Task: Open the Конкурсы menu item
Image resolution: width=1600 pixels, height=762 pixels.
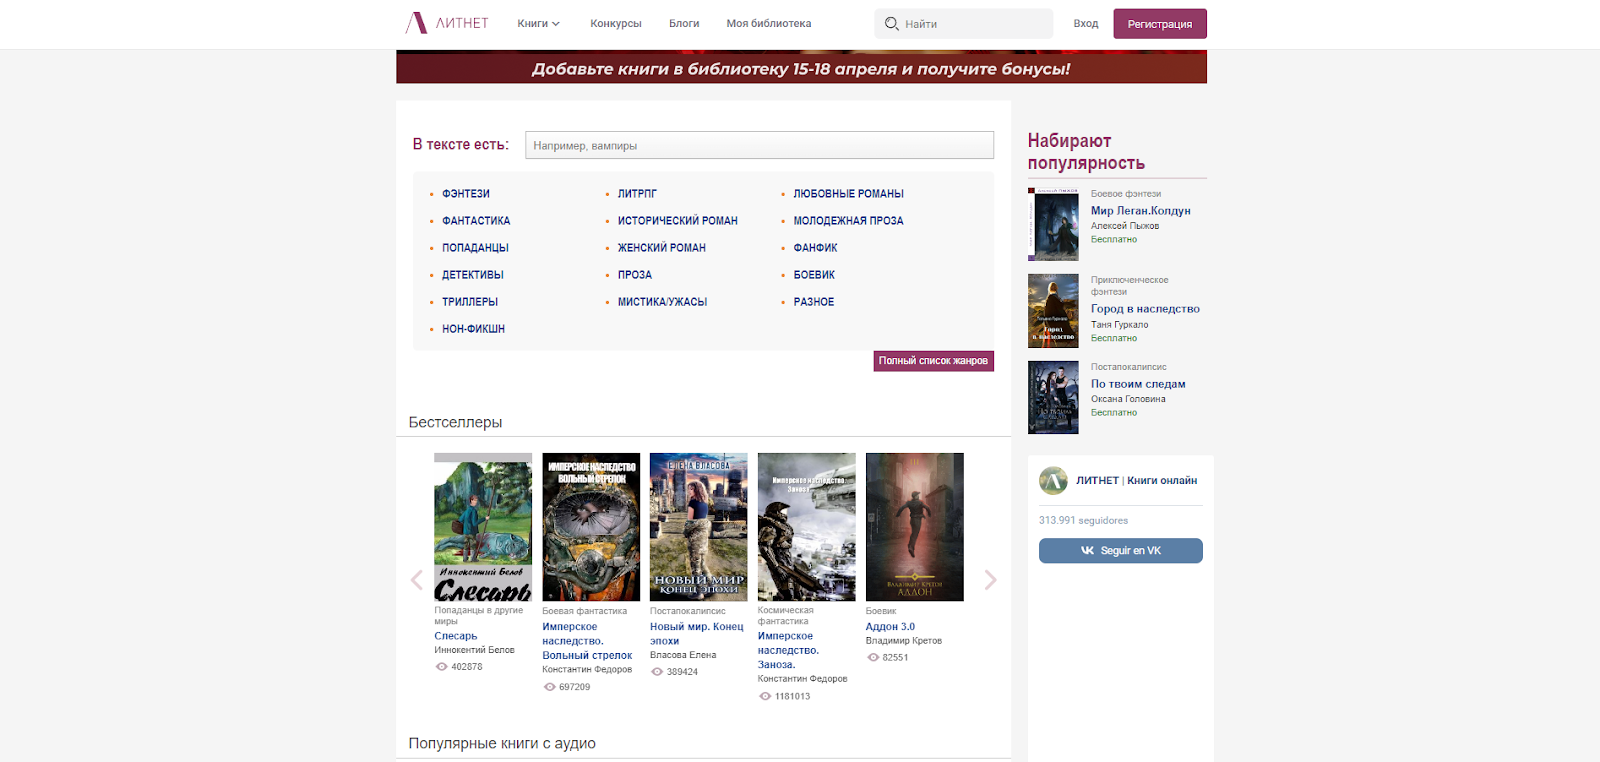Action: click(x=616, y=24)
